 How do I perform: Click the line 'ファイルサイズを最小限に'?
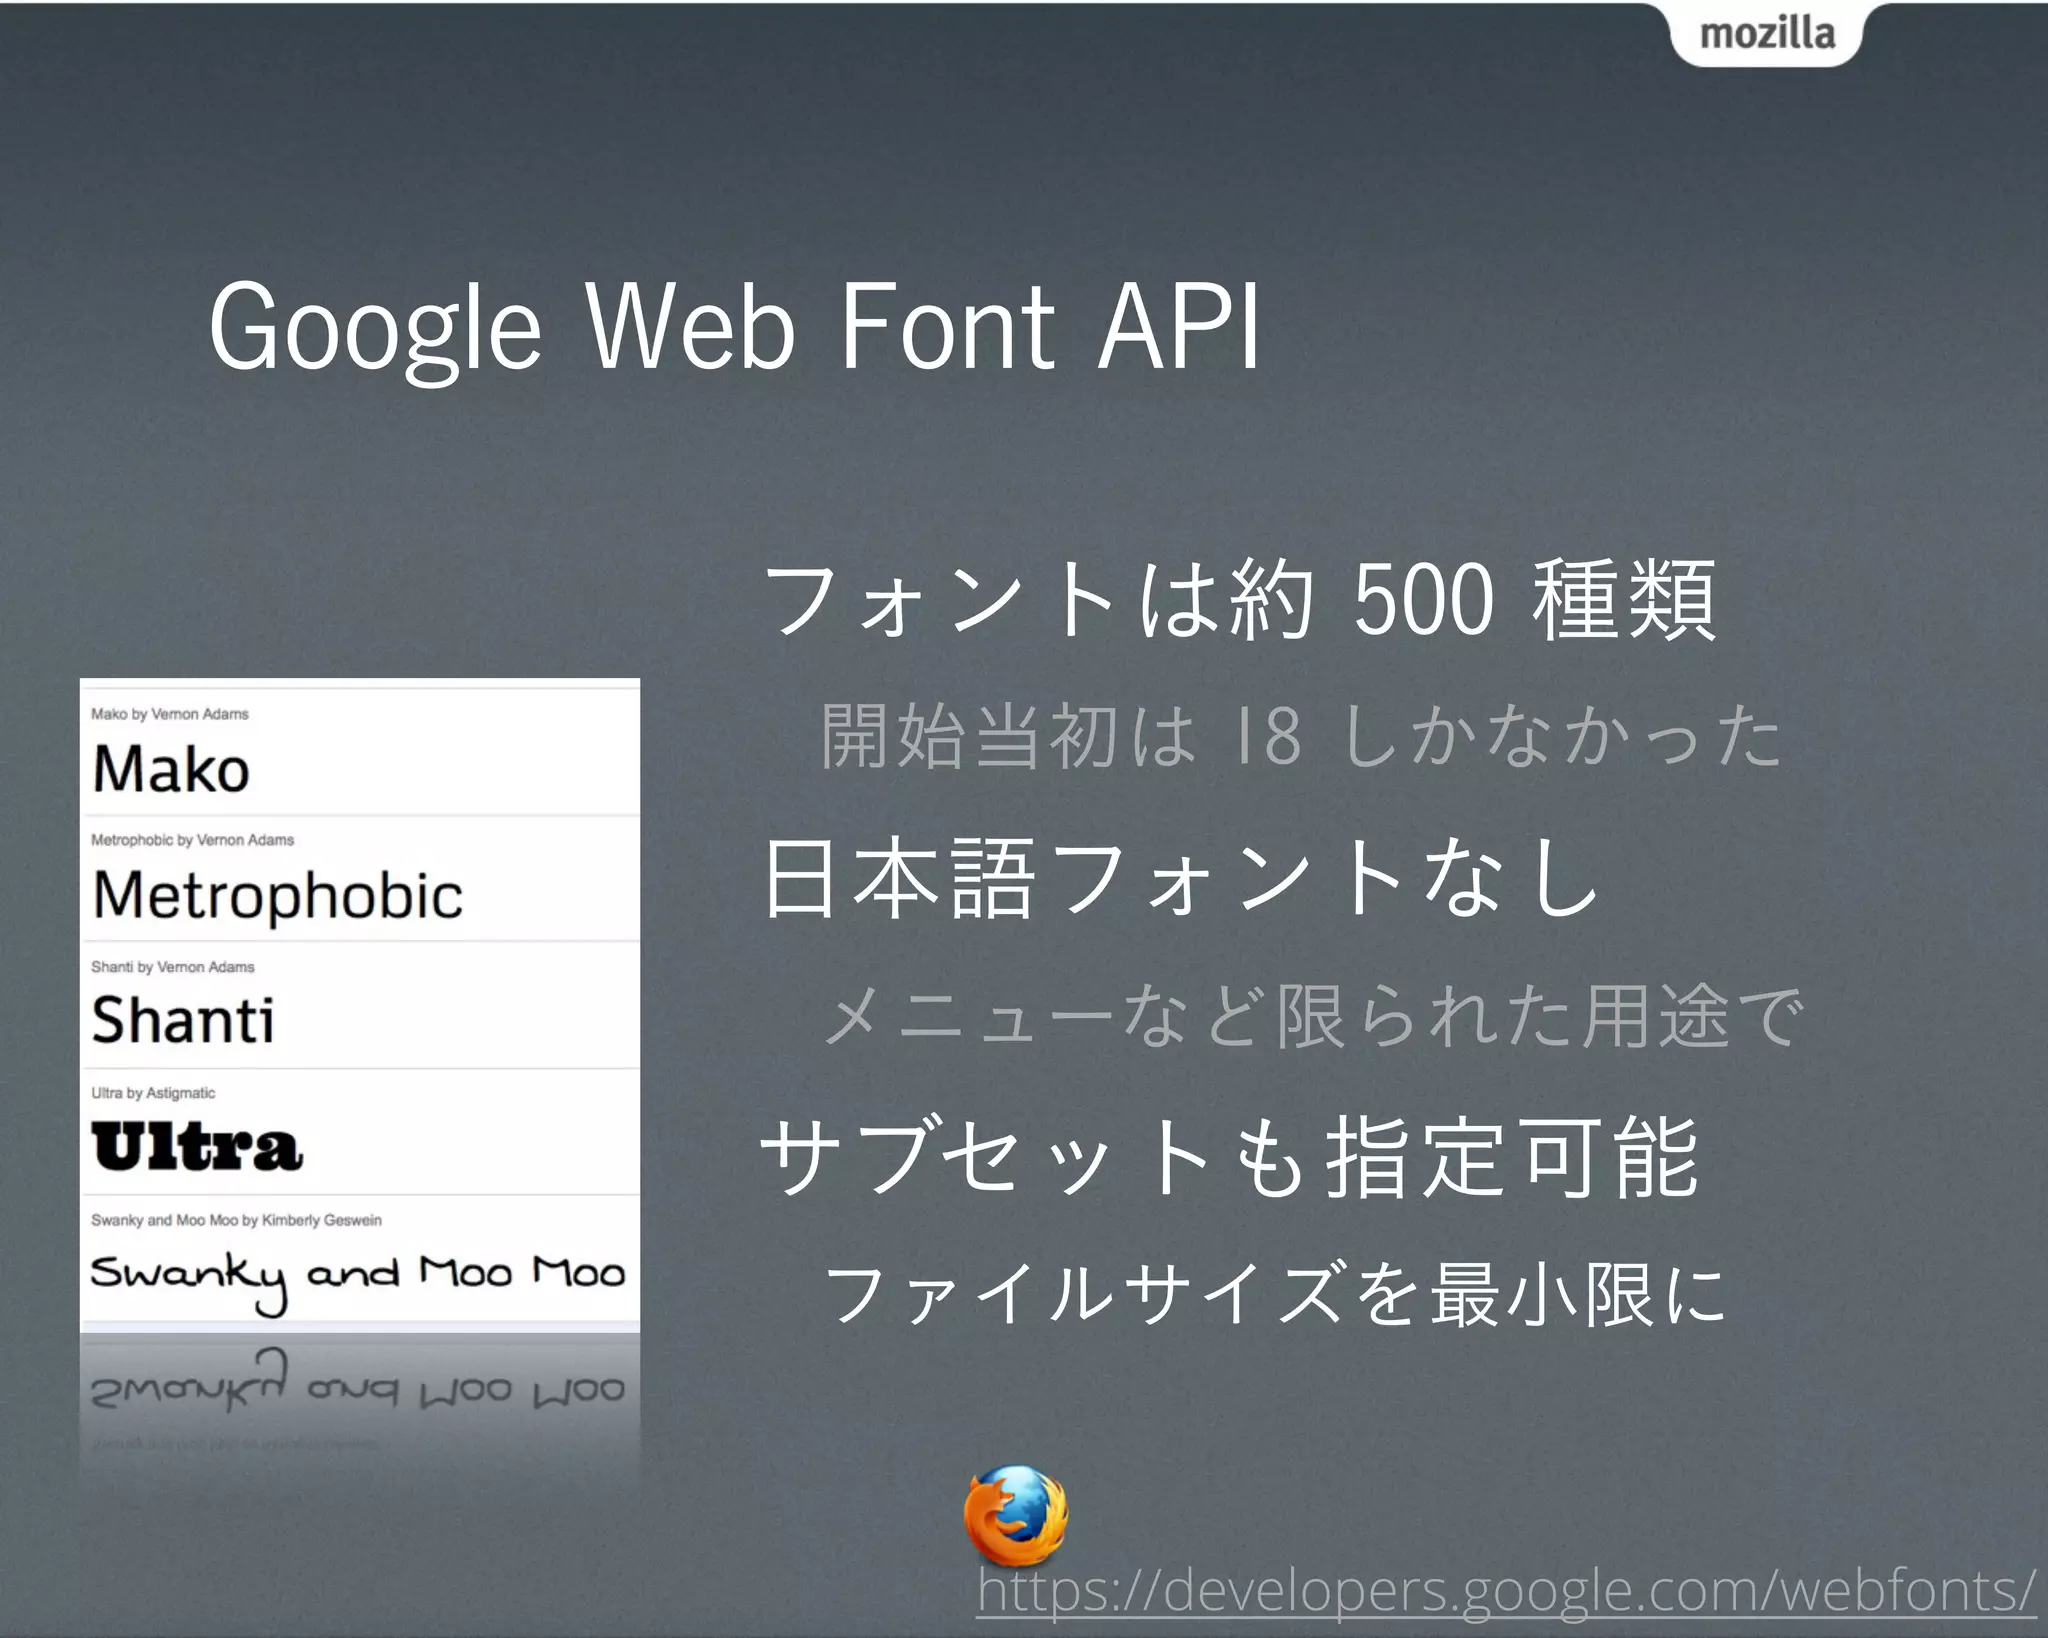coord(1276,1293)
